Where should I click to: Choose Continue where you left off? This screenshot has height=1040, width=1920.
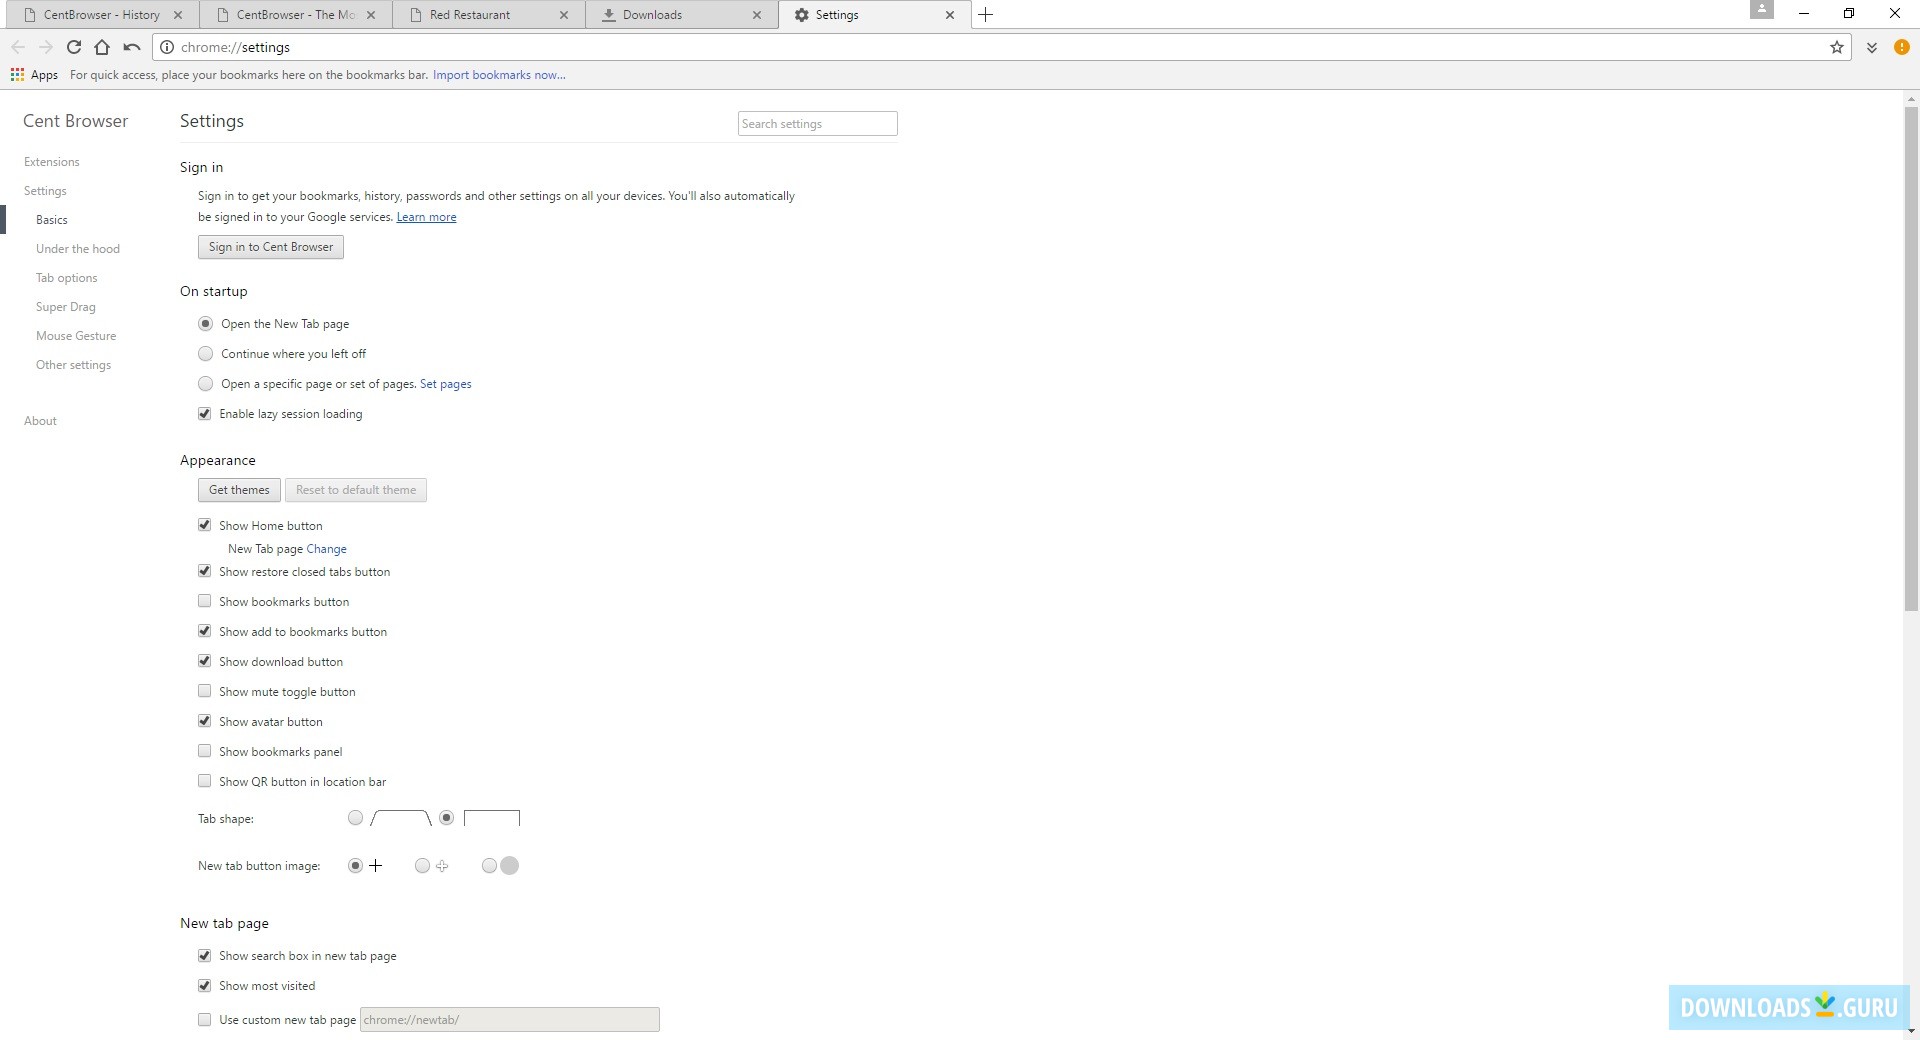(205, 354)
